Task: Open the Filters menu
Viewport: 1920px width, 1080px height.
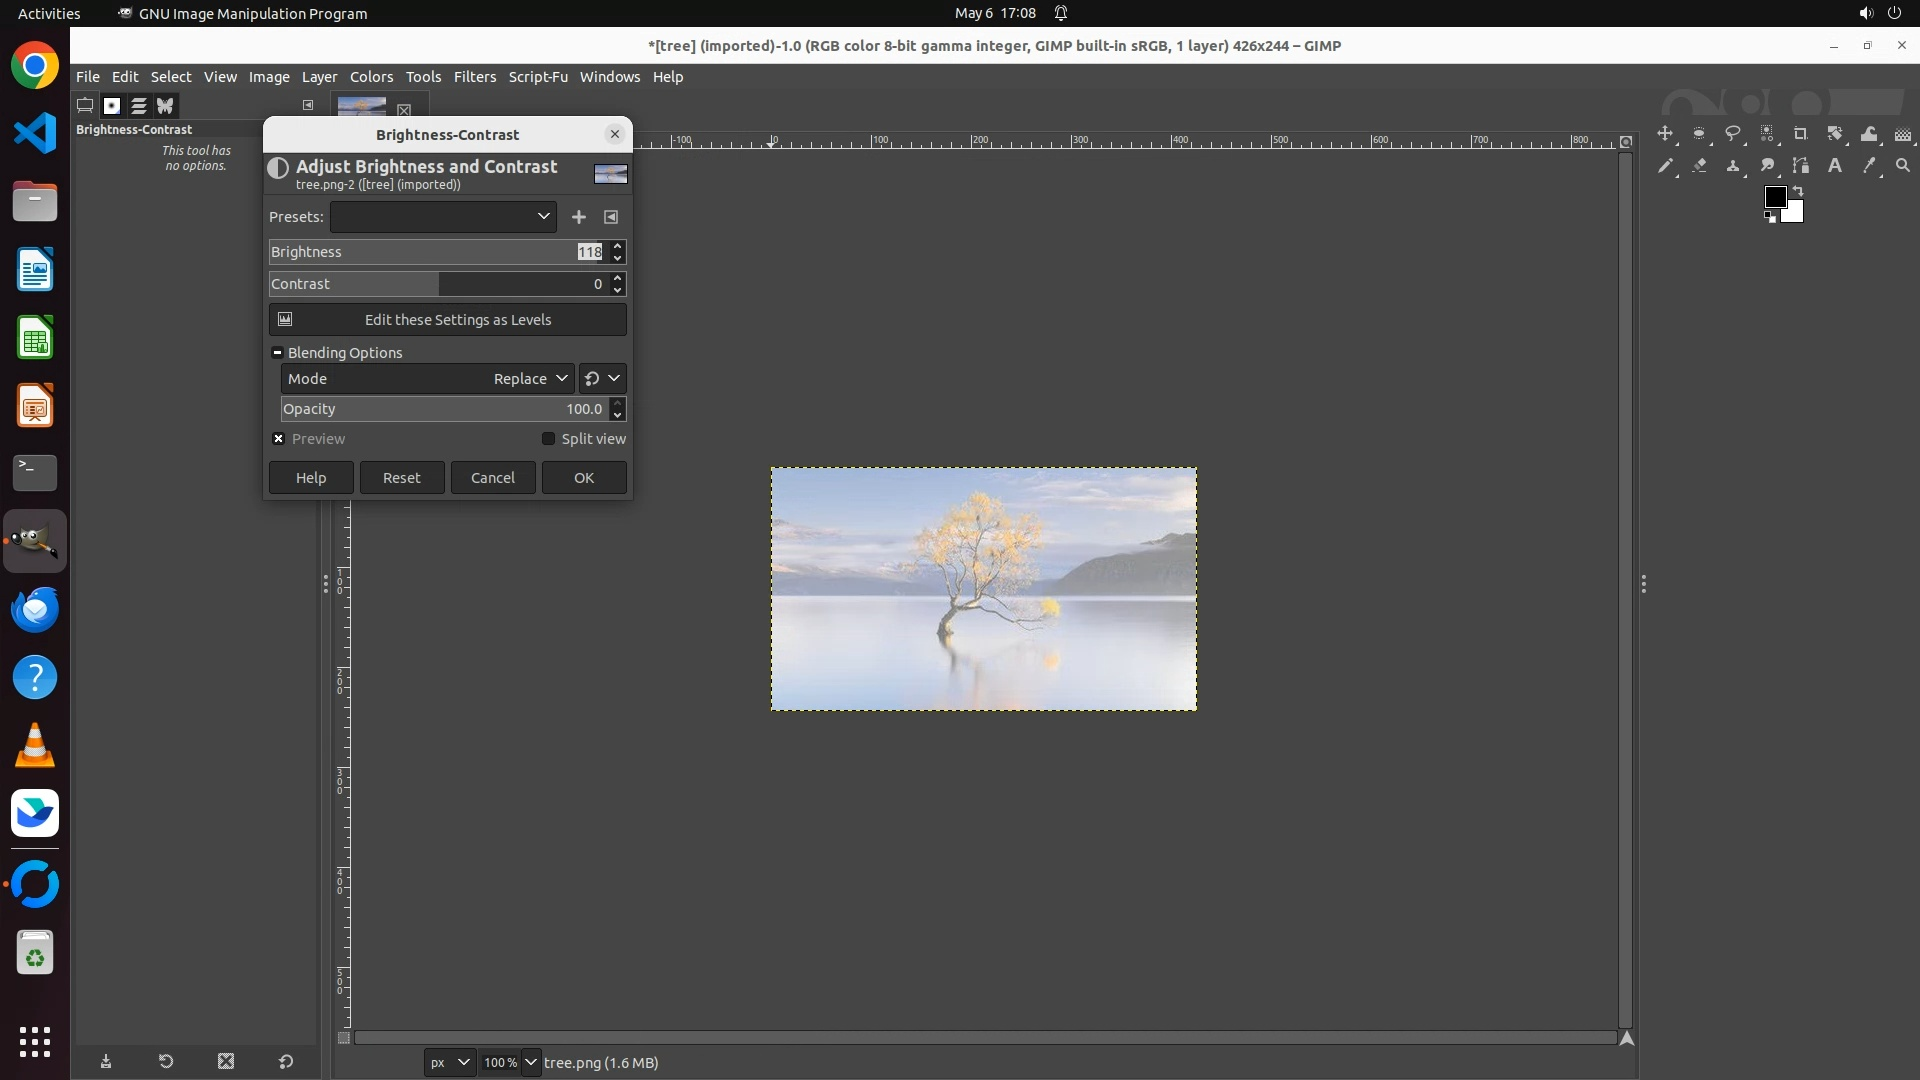Action: (474, 77)
